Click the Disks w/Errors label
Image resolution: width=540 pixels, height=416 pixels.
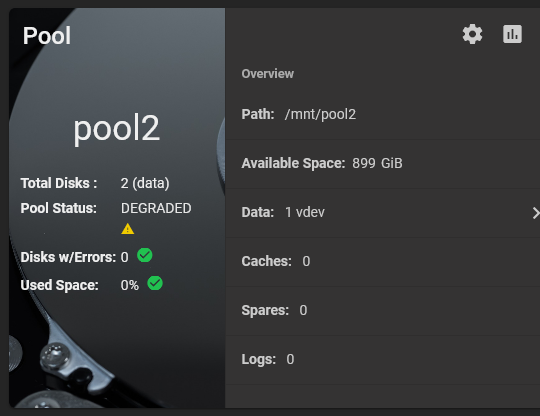68,257
